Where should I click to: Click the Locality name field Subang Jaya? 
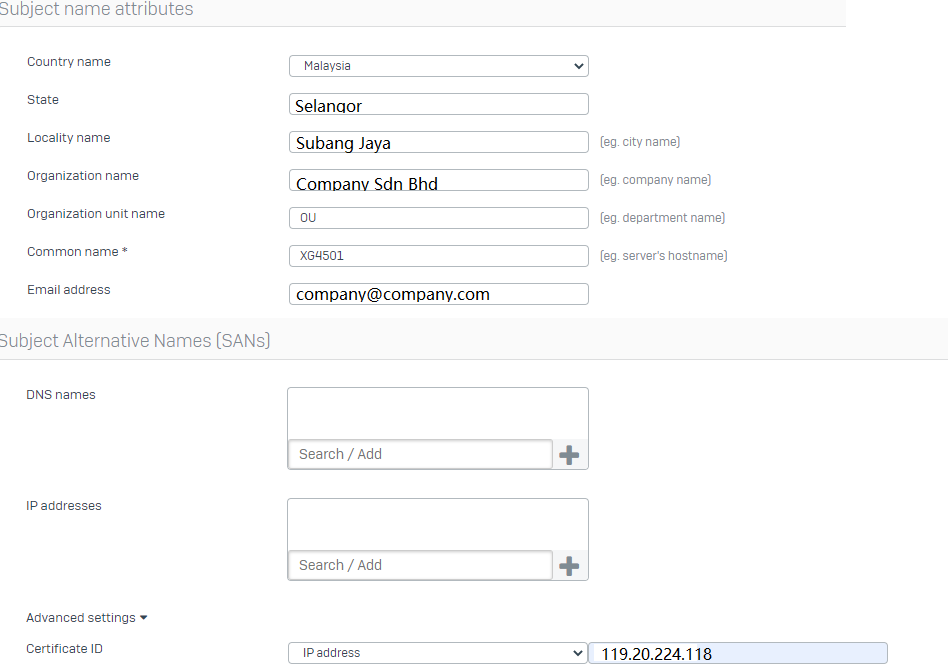tap(439, 142)
